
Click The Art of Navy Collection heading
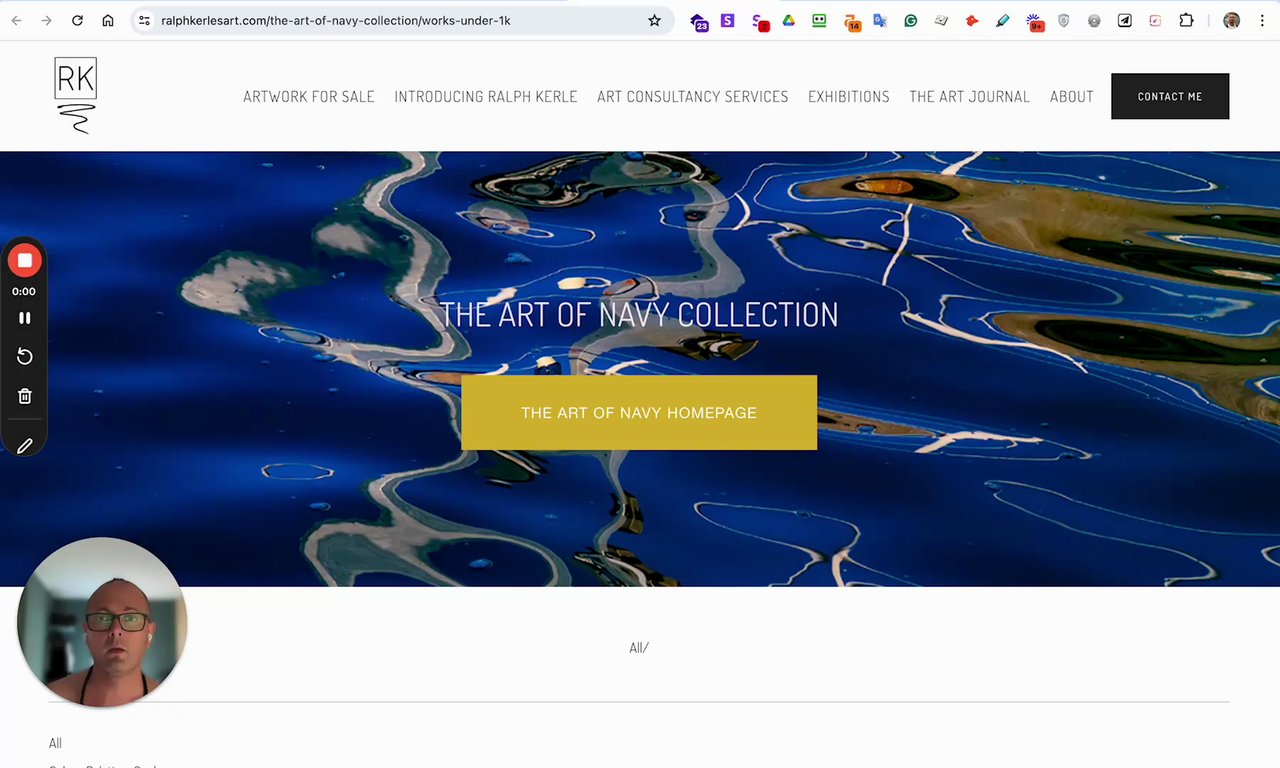(639, 315)
